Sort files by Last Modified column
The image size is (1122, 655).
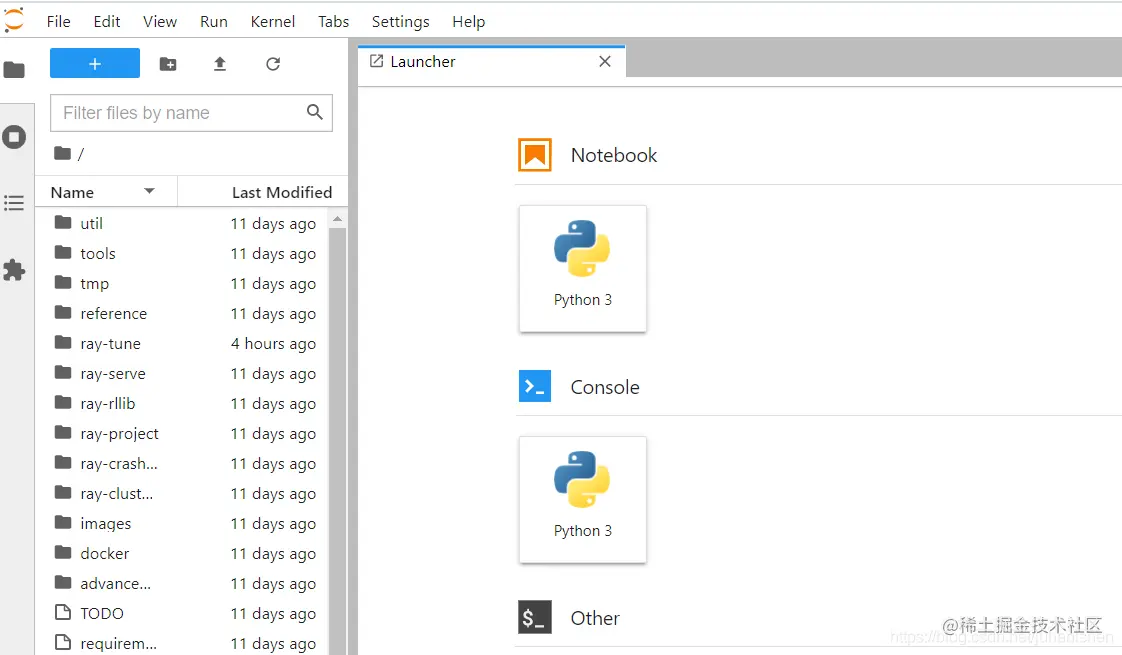(263, 192)
